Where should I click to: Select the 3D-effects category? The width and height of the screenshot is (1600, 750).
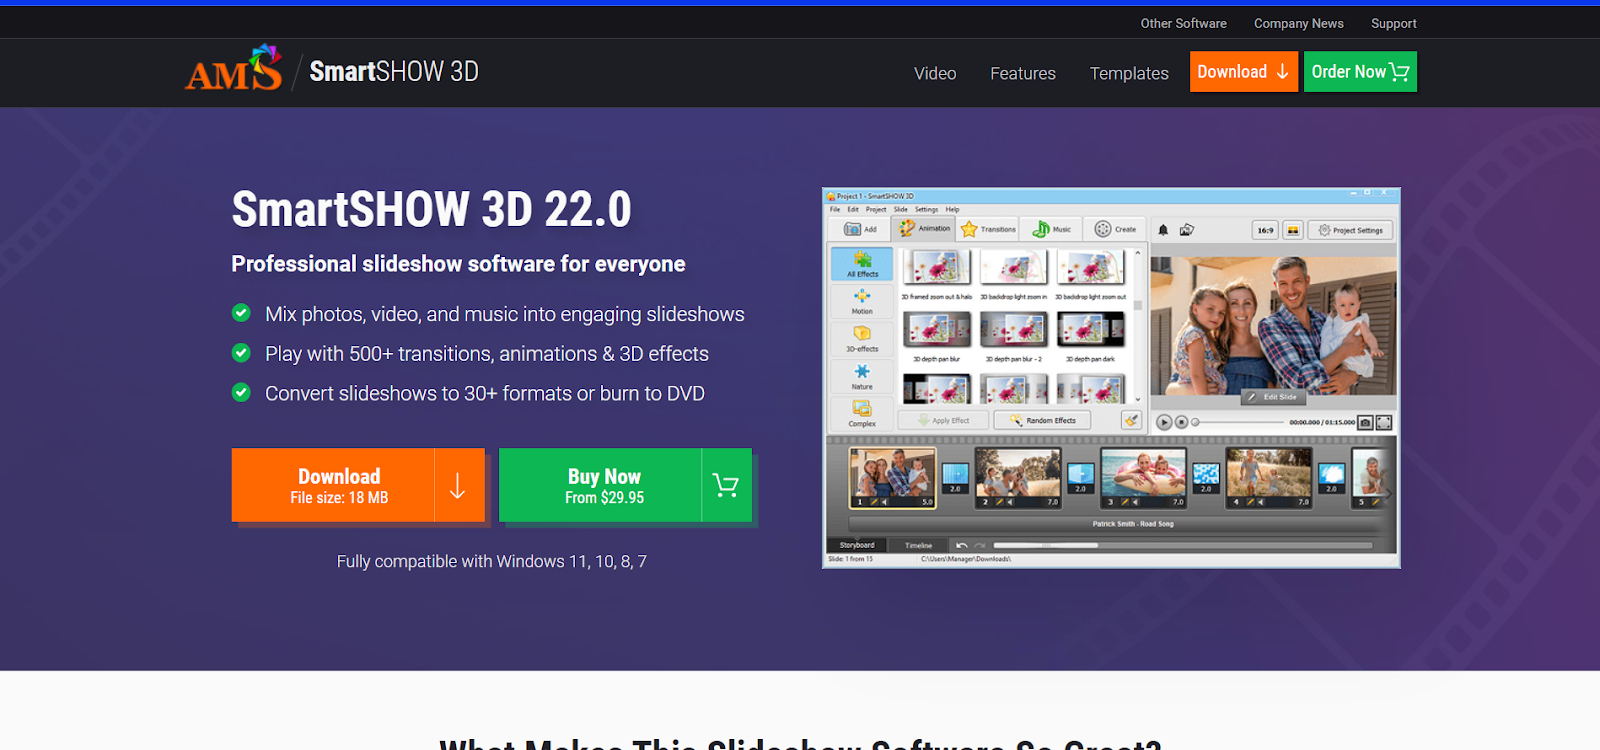[862, 339]
